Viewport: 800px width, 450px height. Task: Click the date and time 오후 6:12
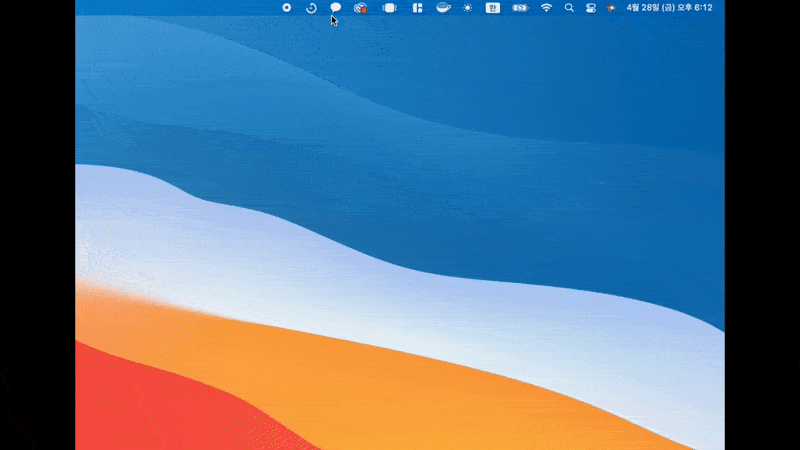click(x=669, y=8)
